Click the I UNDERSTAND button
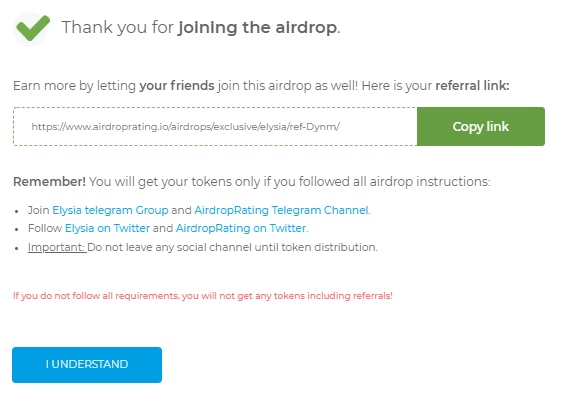Viewport: 573px width, 396px height. [x=87, y=365]
